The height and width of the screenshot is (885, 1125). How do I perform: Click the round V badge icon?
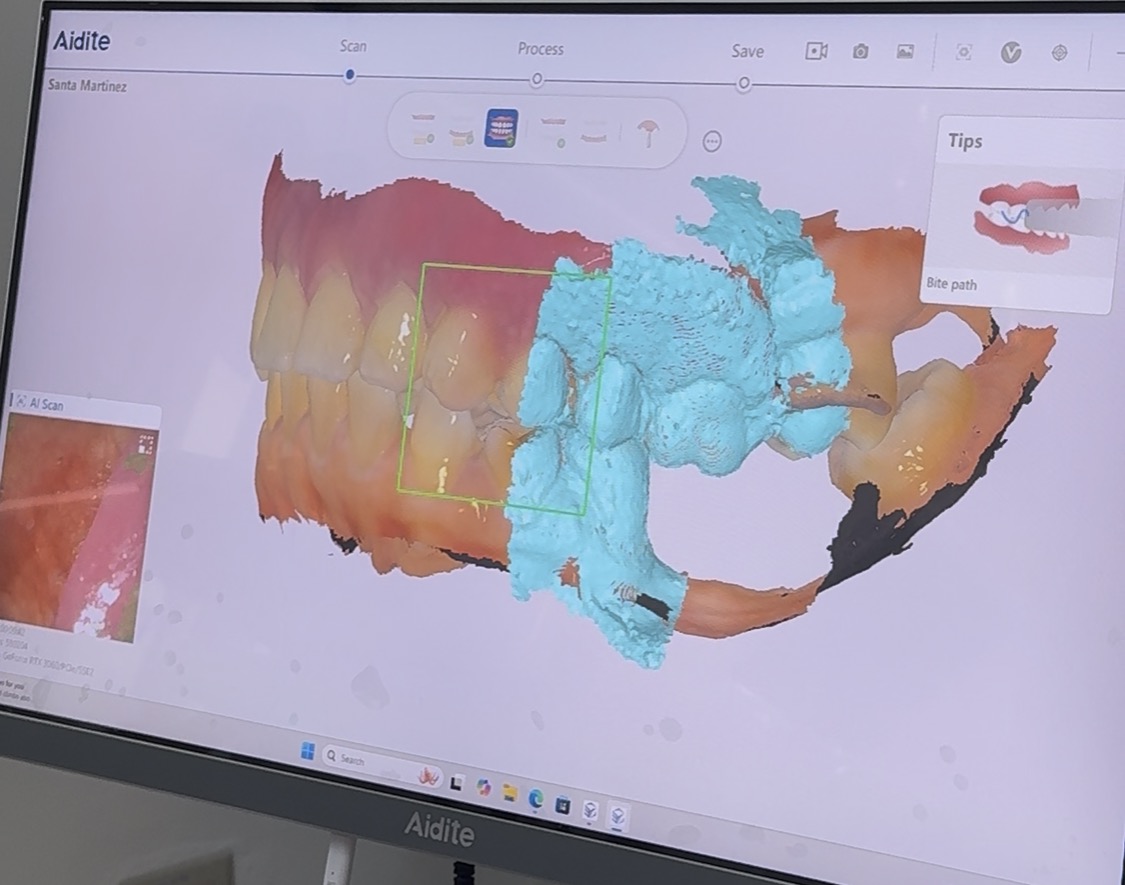[x=1011, y=53]
